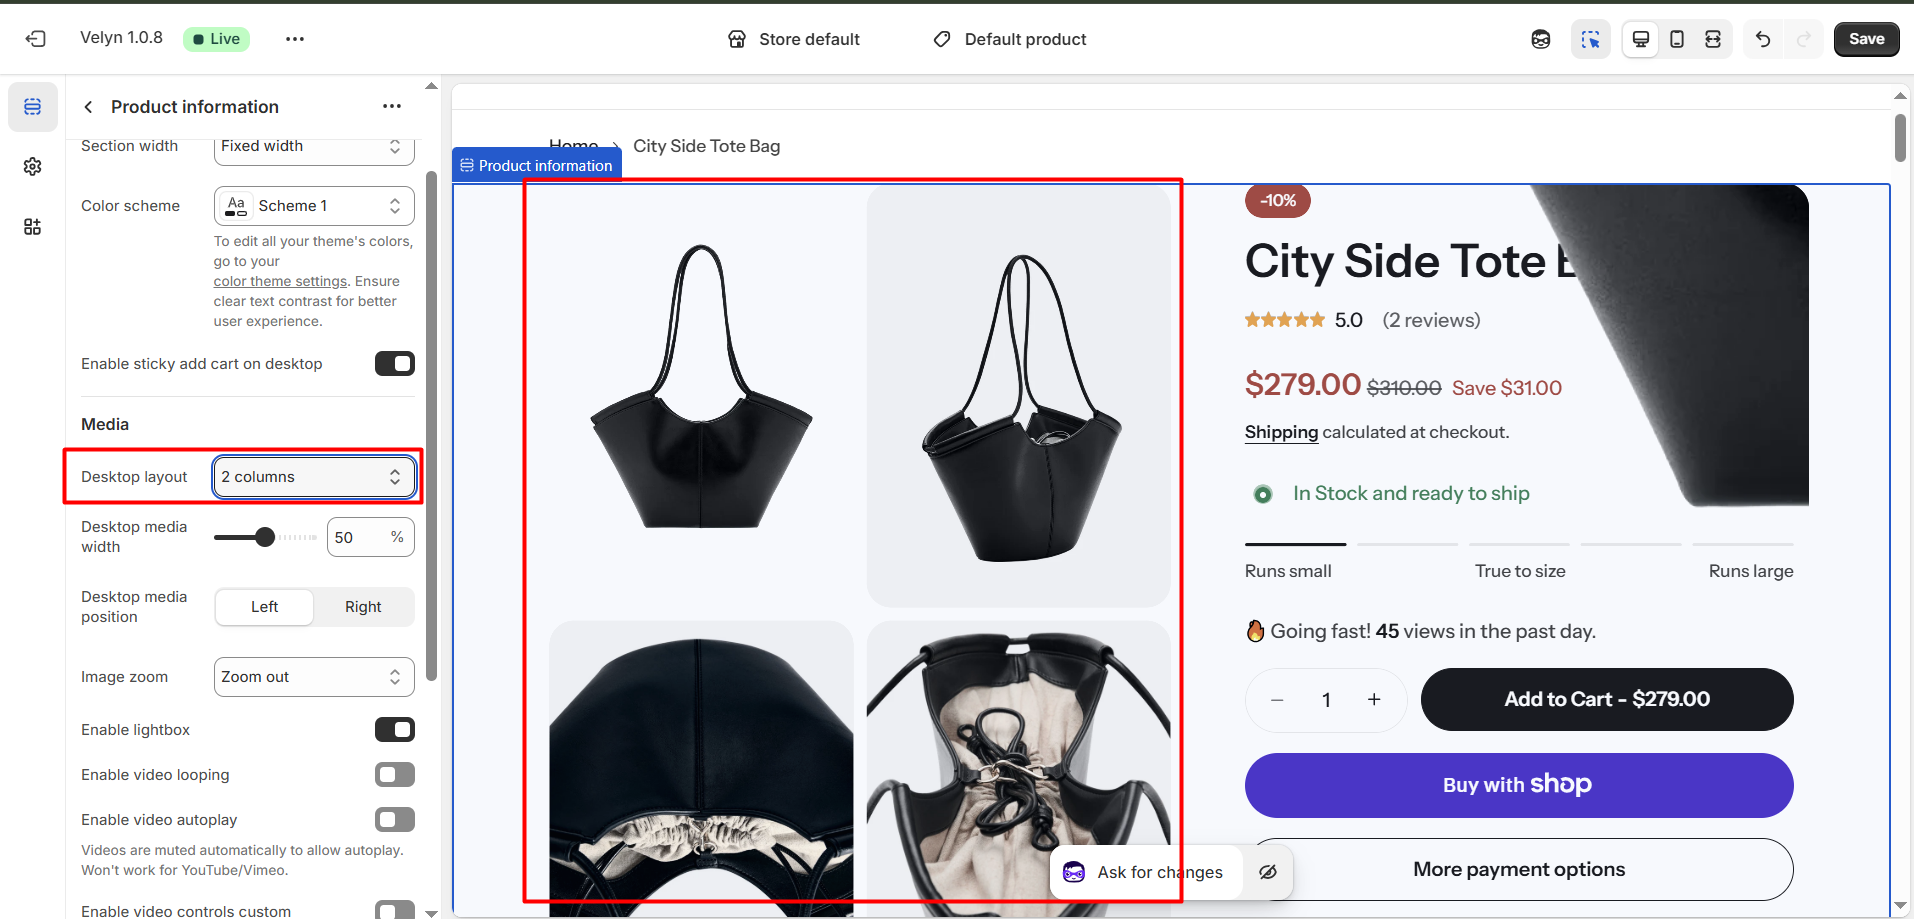Open the Default product selector

(1011, 39)
